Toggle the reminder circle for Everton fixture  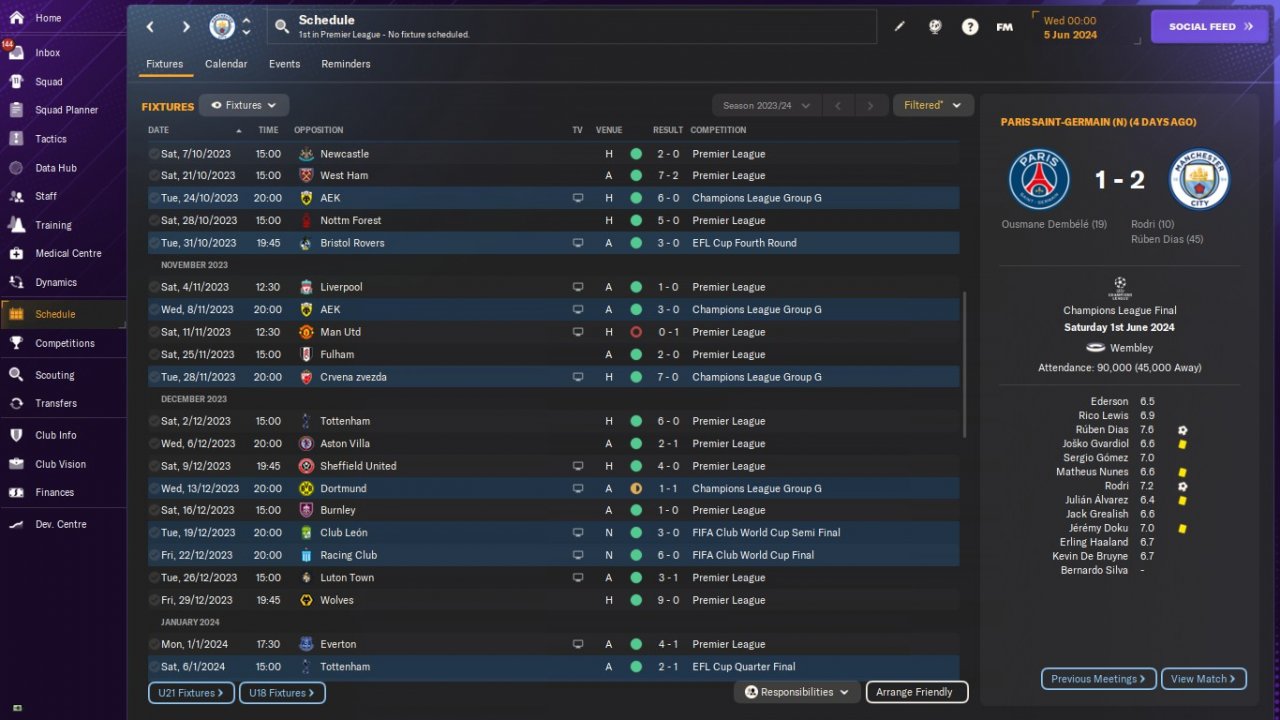[x=154, y=644]
